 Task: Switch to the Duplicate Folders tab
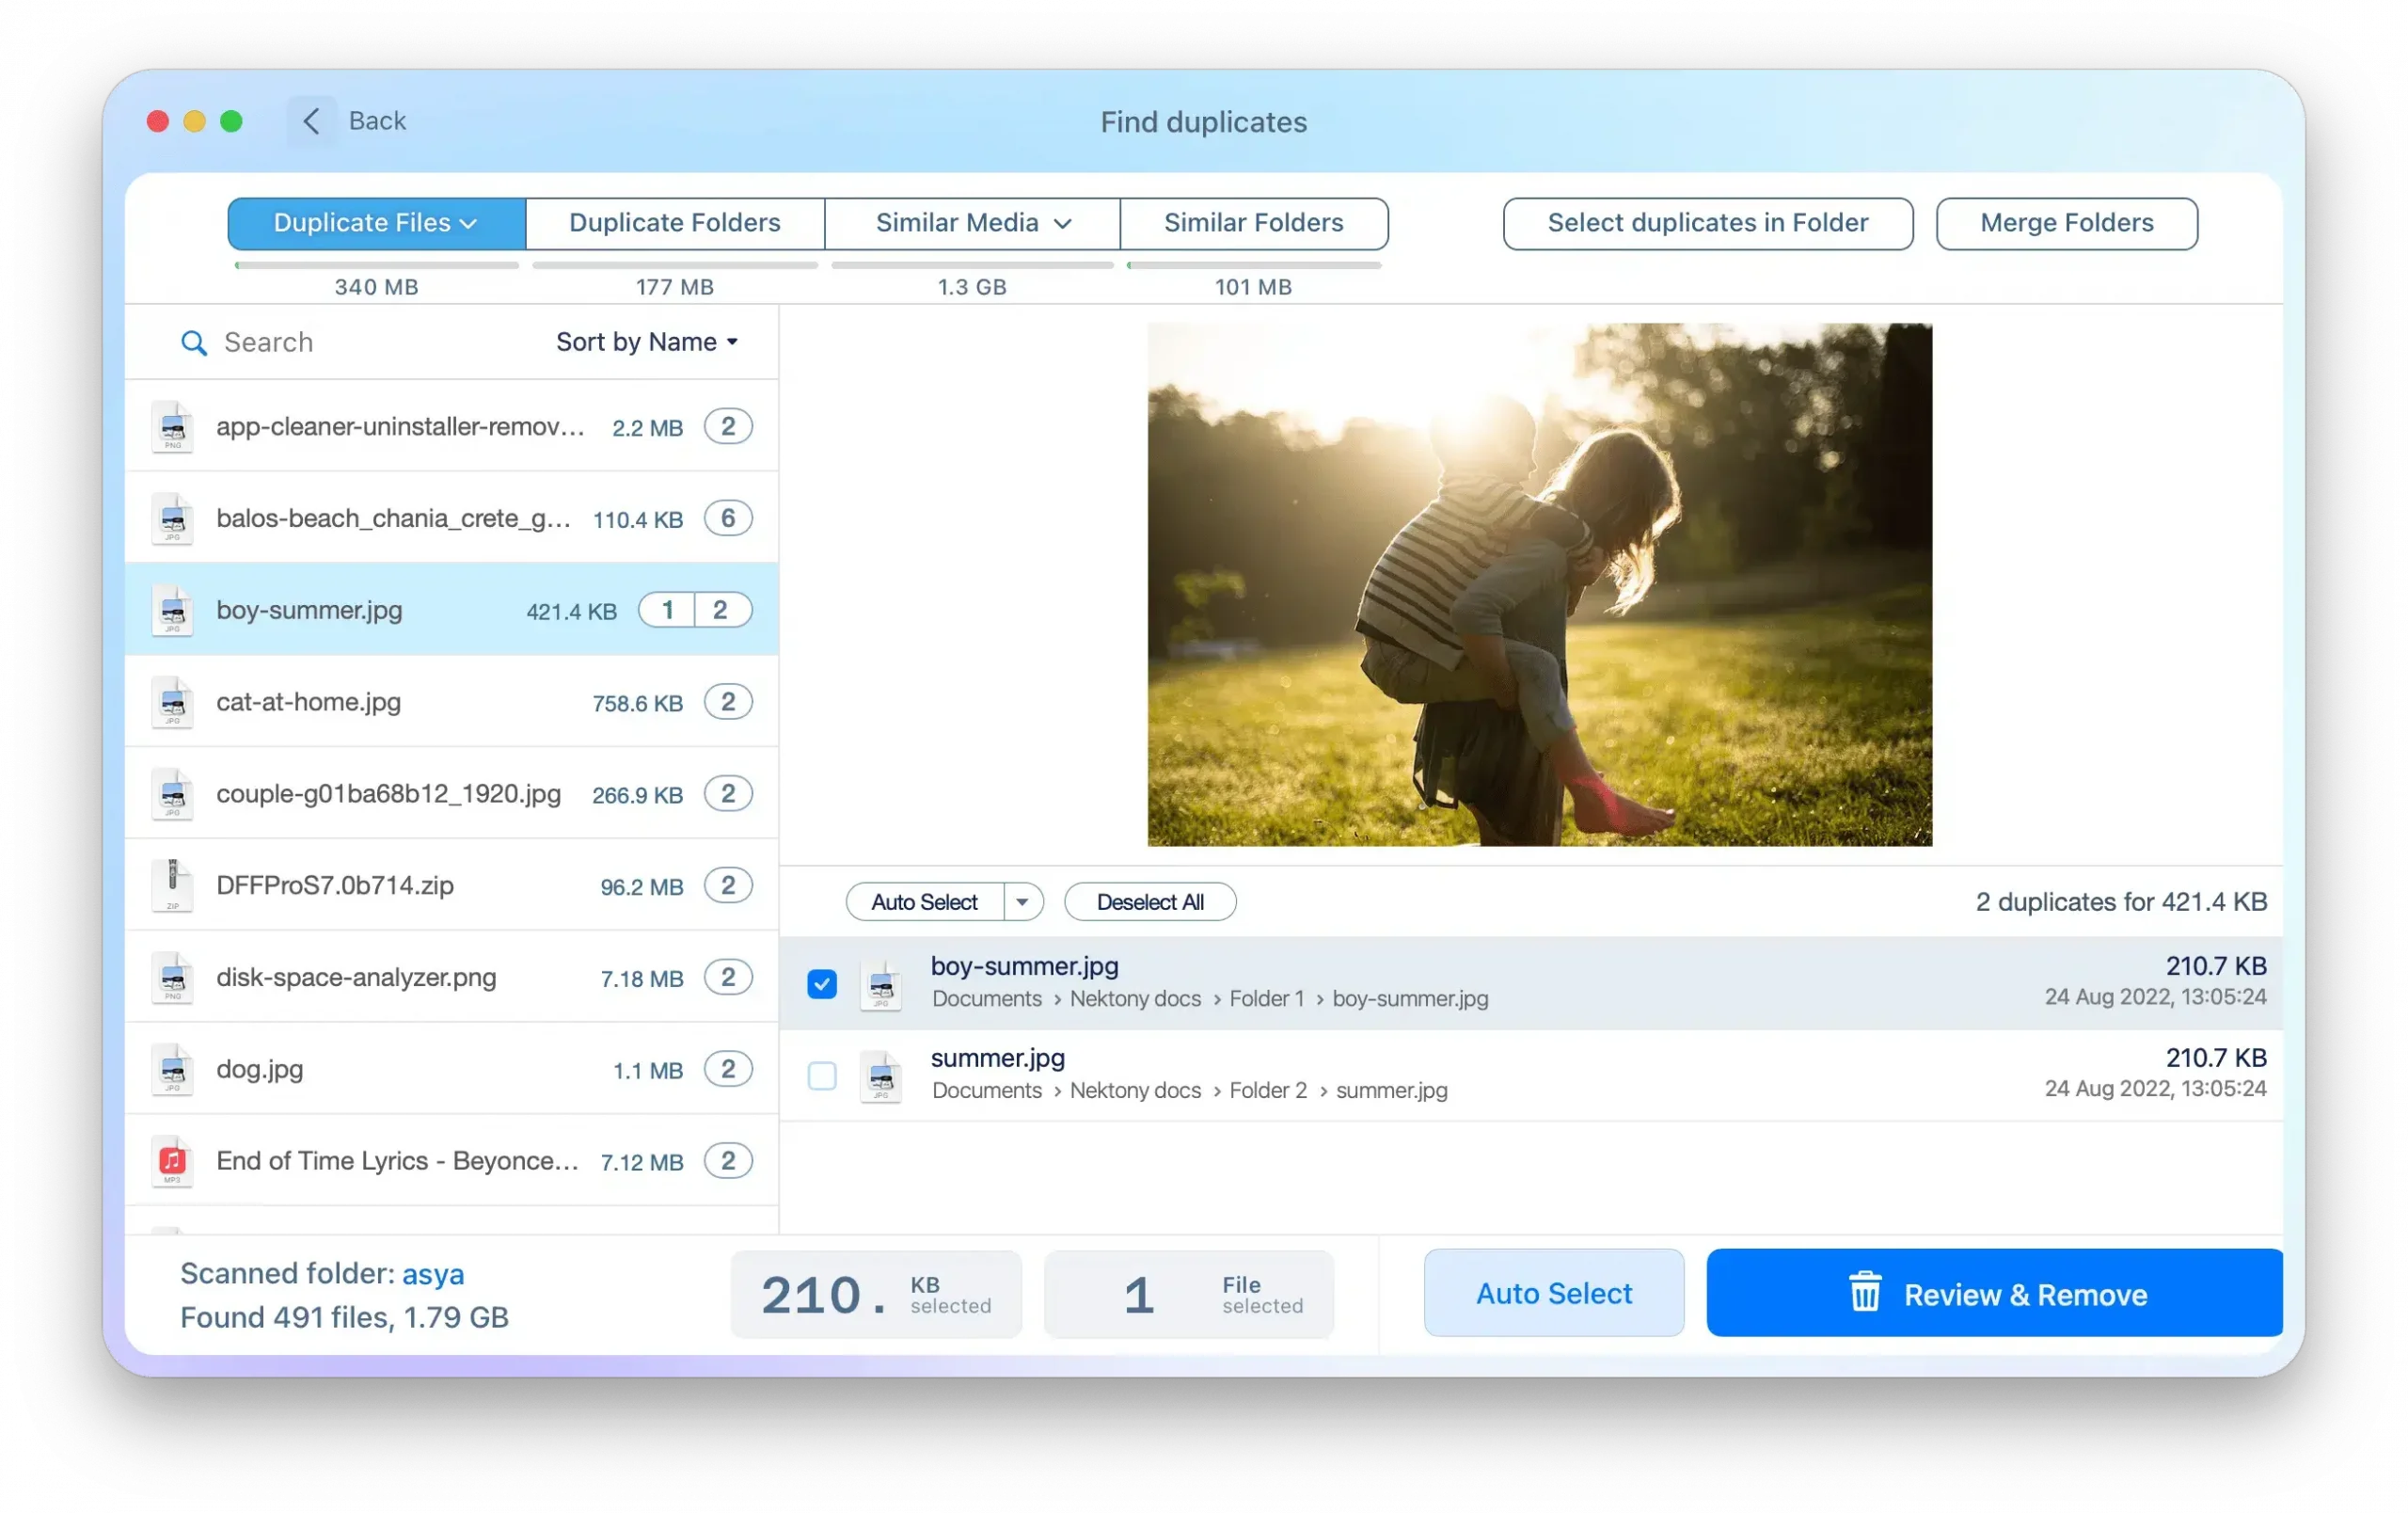[674, 223]
